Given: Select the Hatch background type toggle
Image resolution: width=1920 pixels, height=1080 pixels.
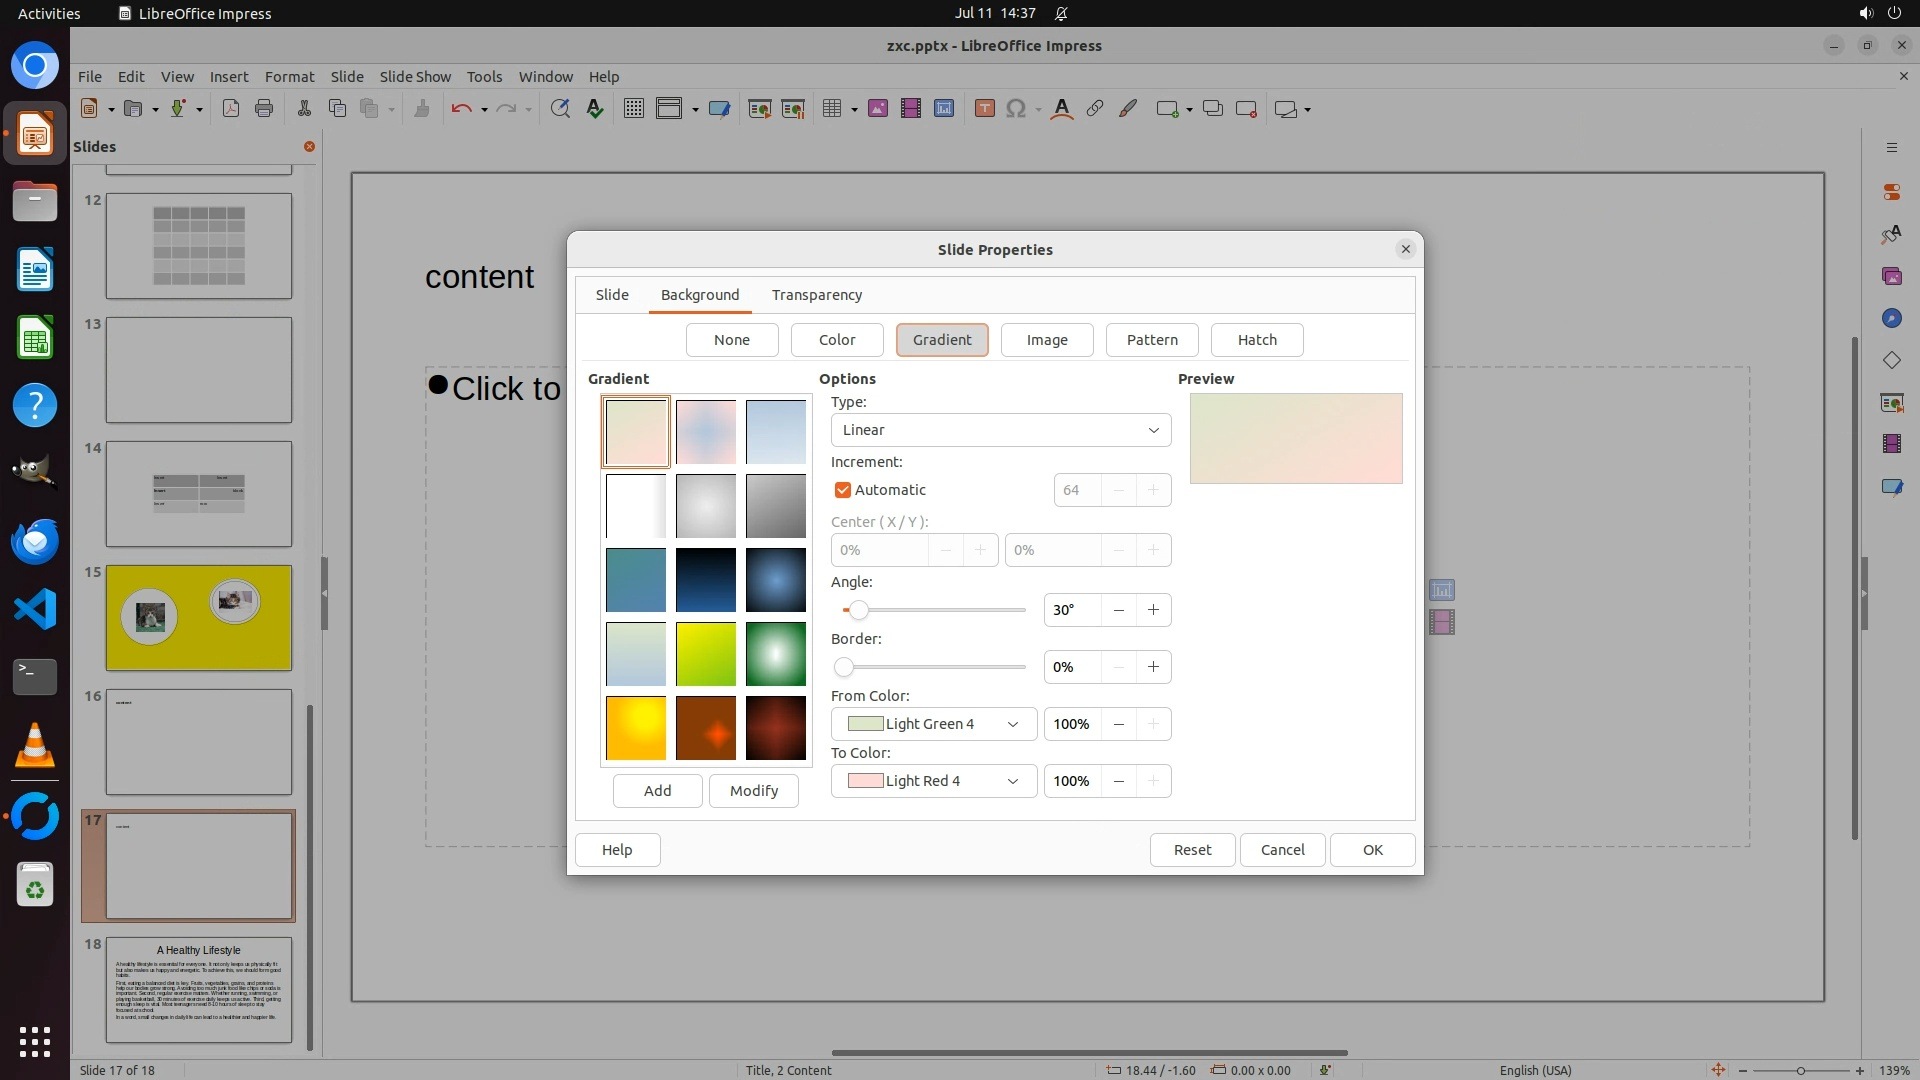Looking at the screenshot, I should tap(1256, 340).
